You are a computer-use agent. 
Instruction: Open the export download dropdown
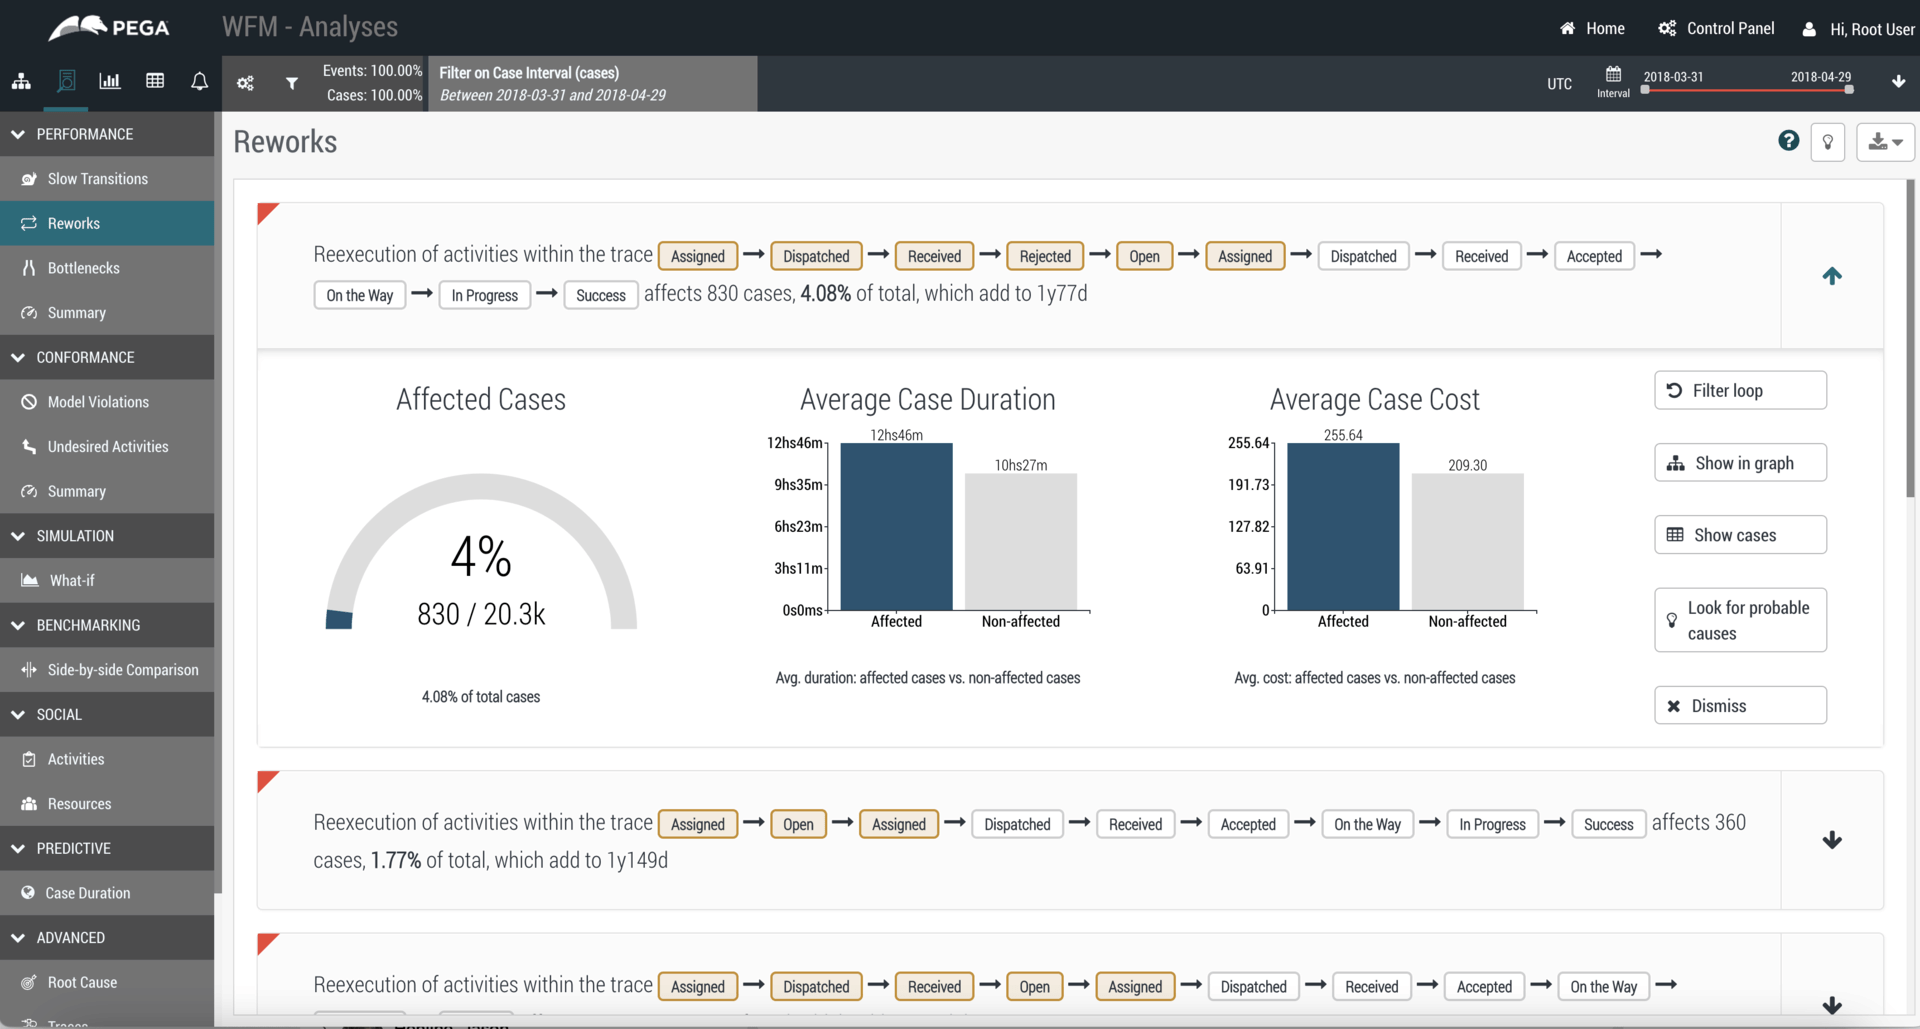click(1884, 141)
